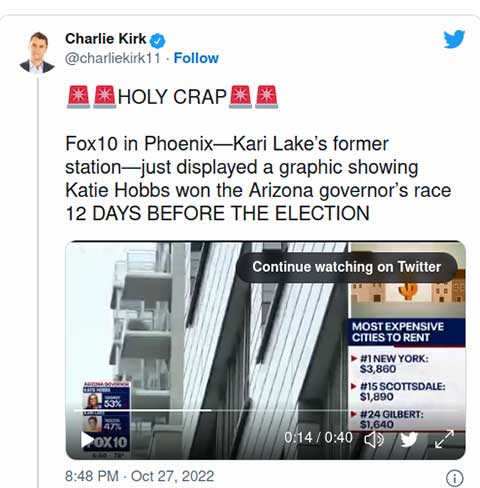This screenshot has width=480, height=488.
Task: Play the video using the play icon
Action: coord(88,440)
